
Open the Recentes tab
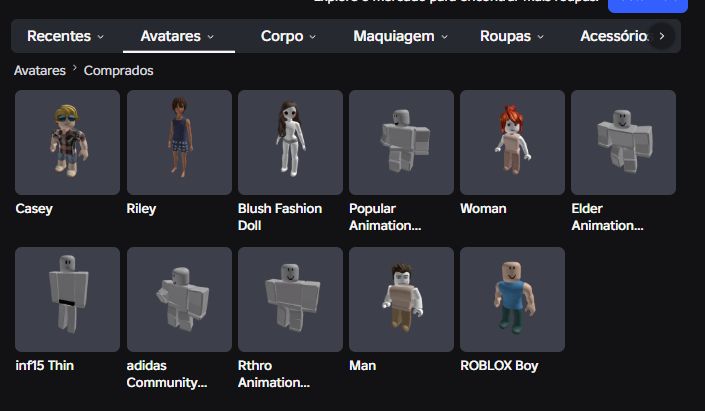click(x=65, y=36)
